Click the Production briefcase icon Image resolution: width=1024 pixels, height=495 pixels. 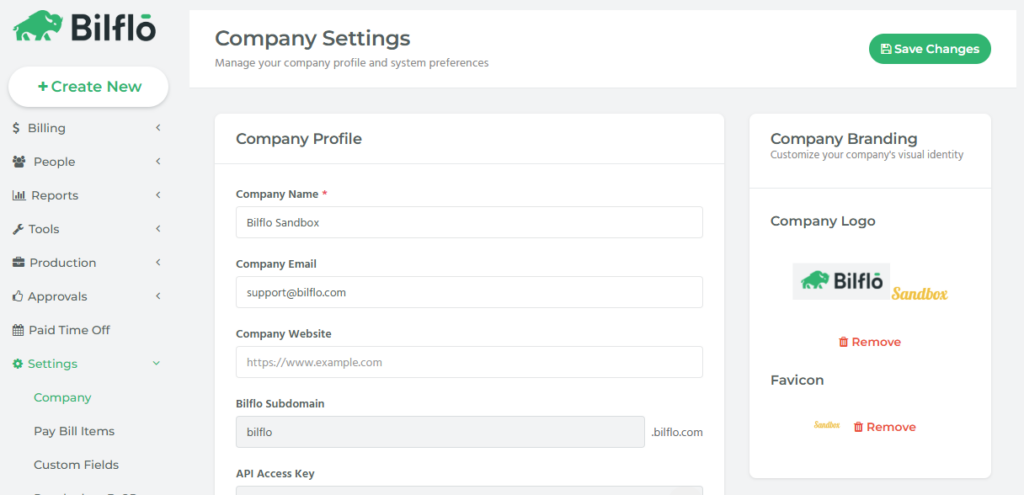[x=18, y=263]
